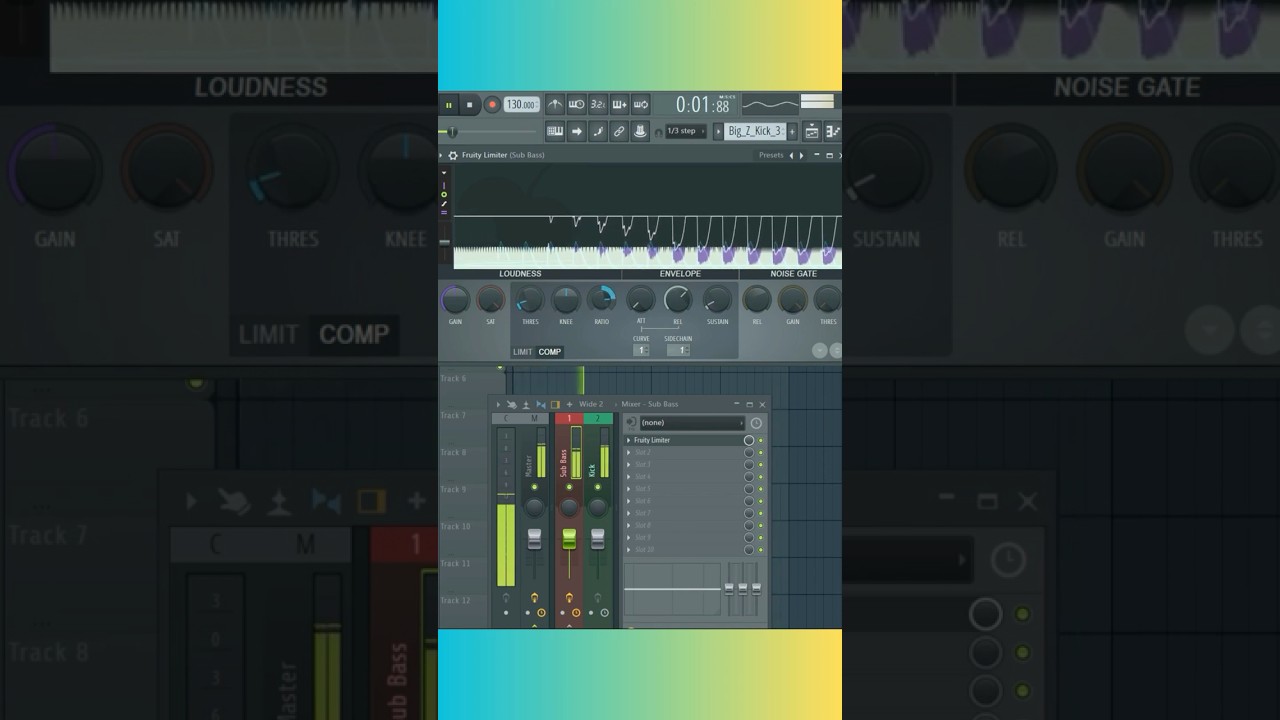Open the piano roll view icon
The image size is (1280, 720).
pyautogui.click(x=832, y=131)
